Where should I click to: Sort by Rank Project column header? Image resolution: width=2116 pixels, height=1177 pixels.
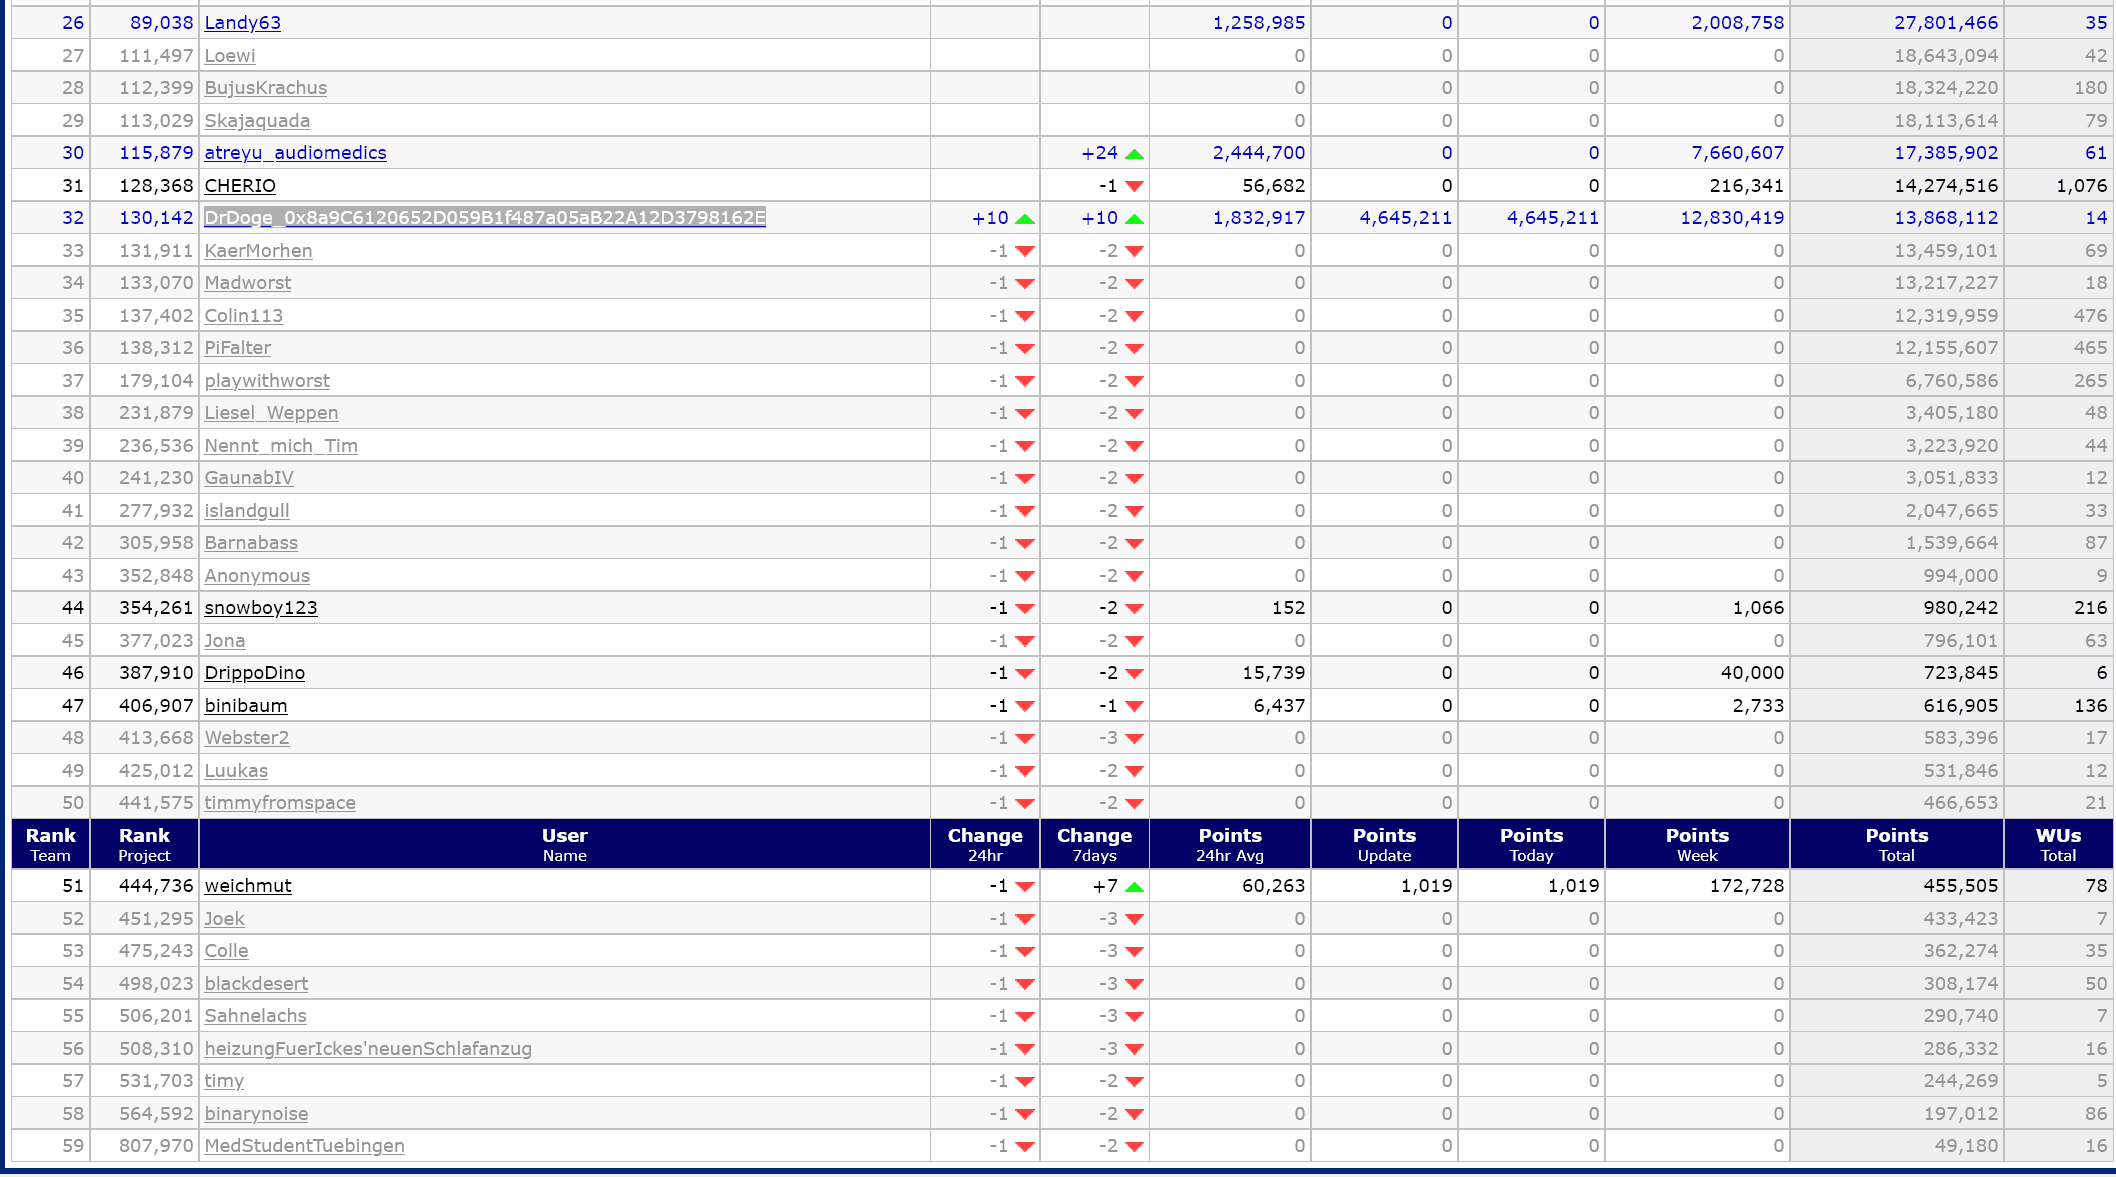(x=144, y=844)
